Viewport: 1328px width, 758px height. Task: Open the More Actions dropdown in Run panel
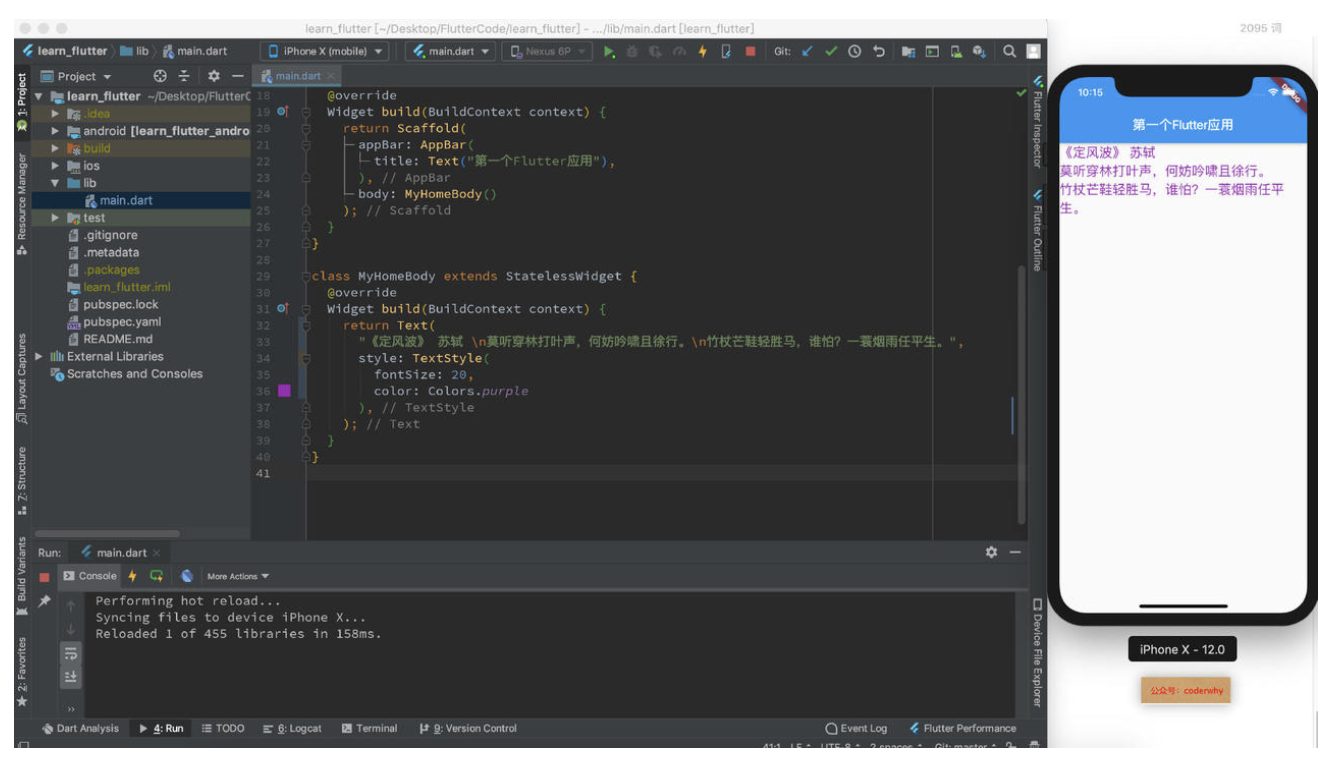tap(238, 576)
